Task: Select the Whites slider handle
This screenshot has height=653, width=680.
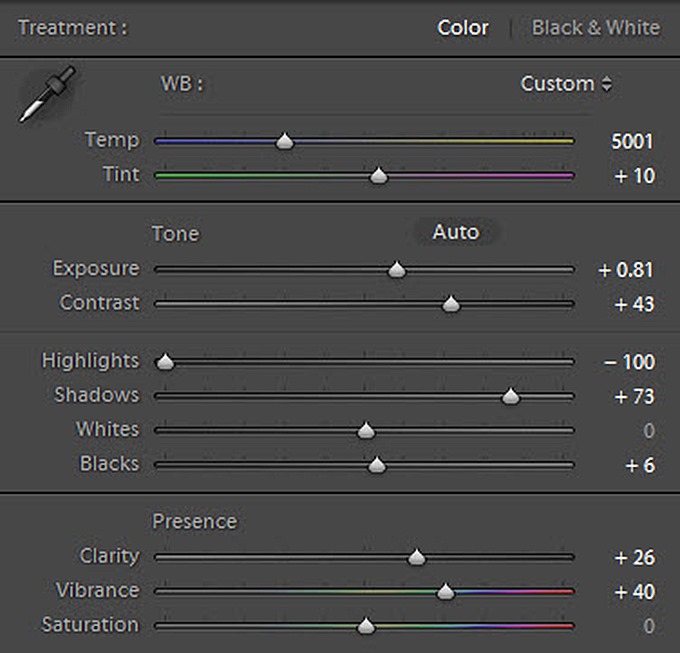Action: click(x=366, y=431)
